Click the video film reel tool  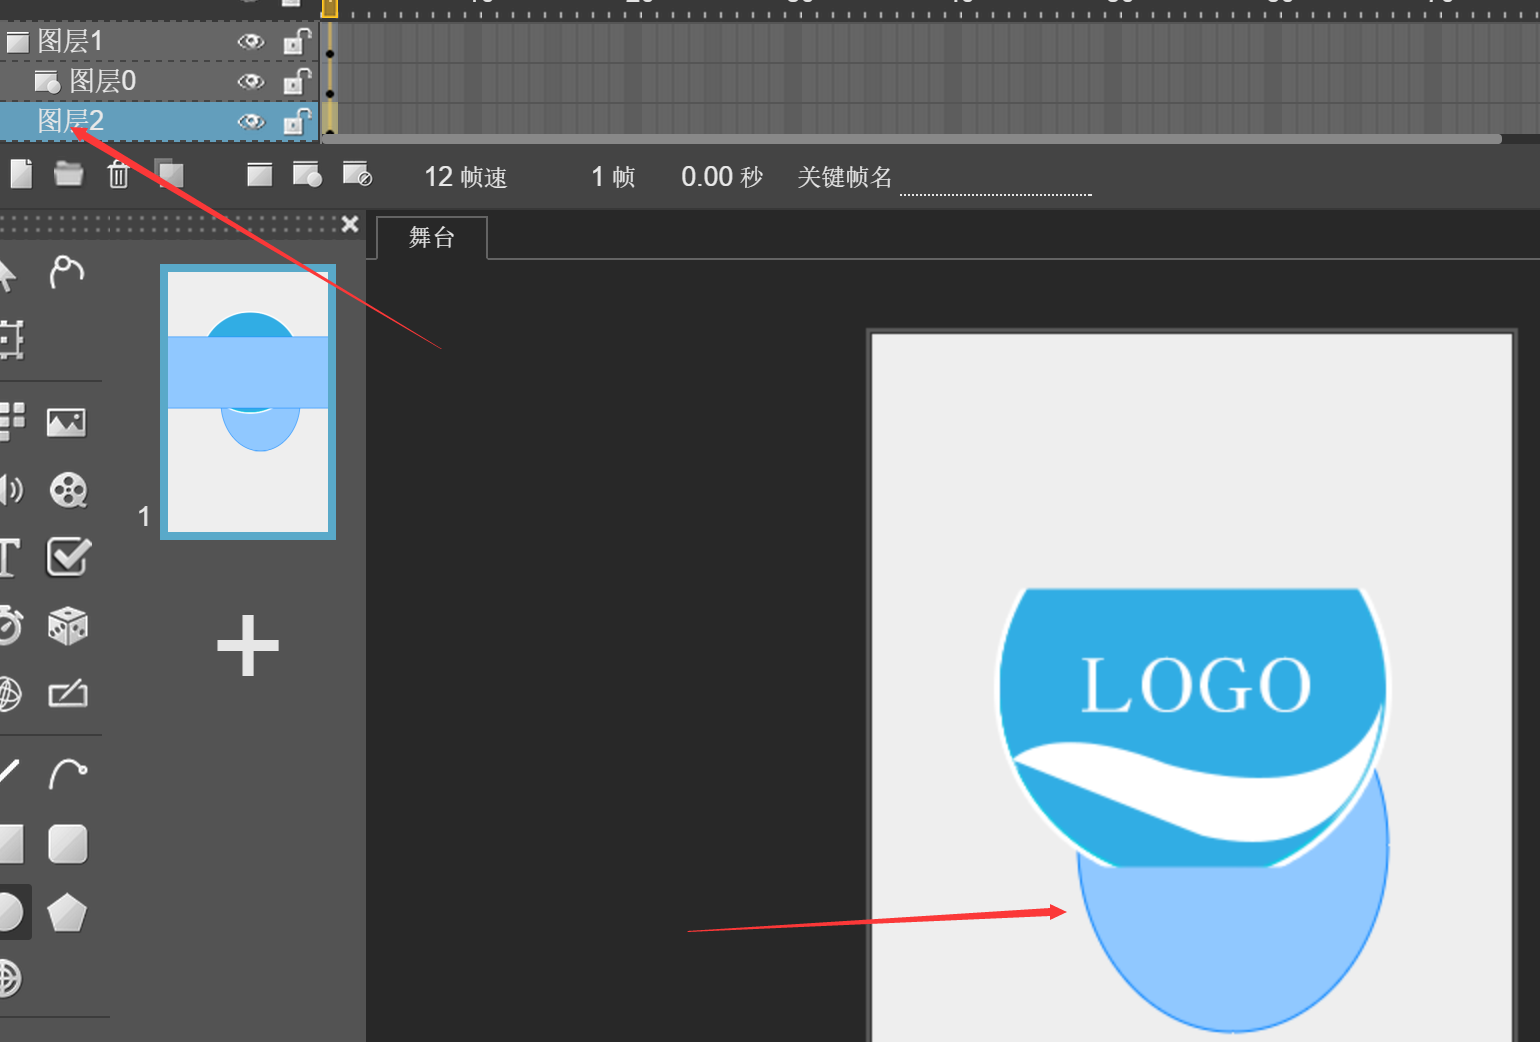[x=68, y=490]
